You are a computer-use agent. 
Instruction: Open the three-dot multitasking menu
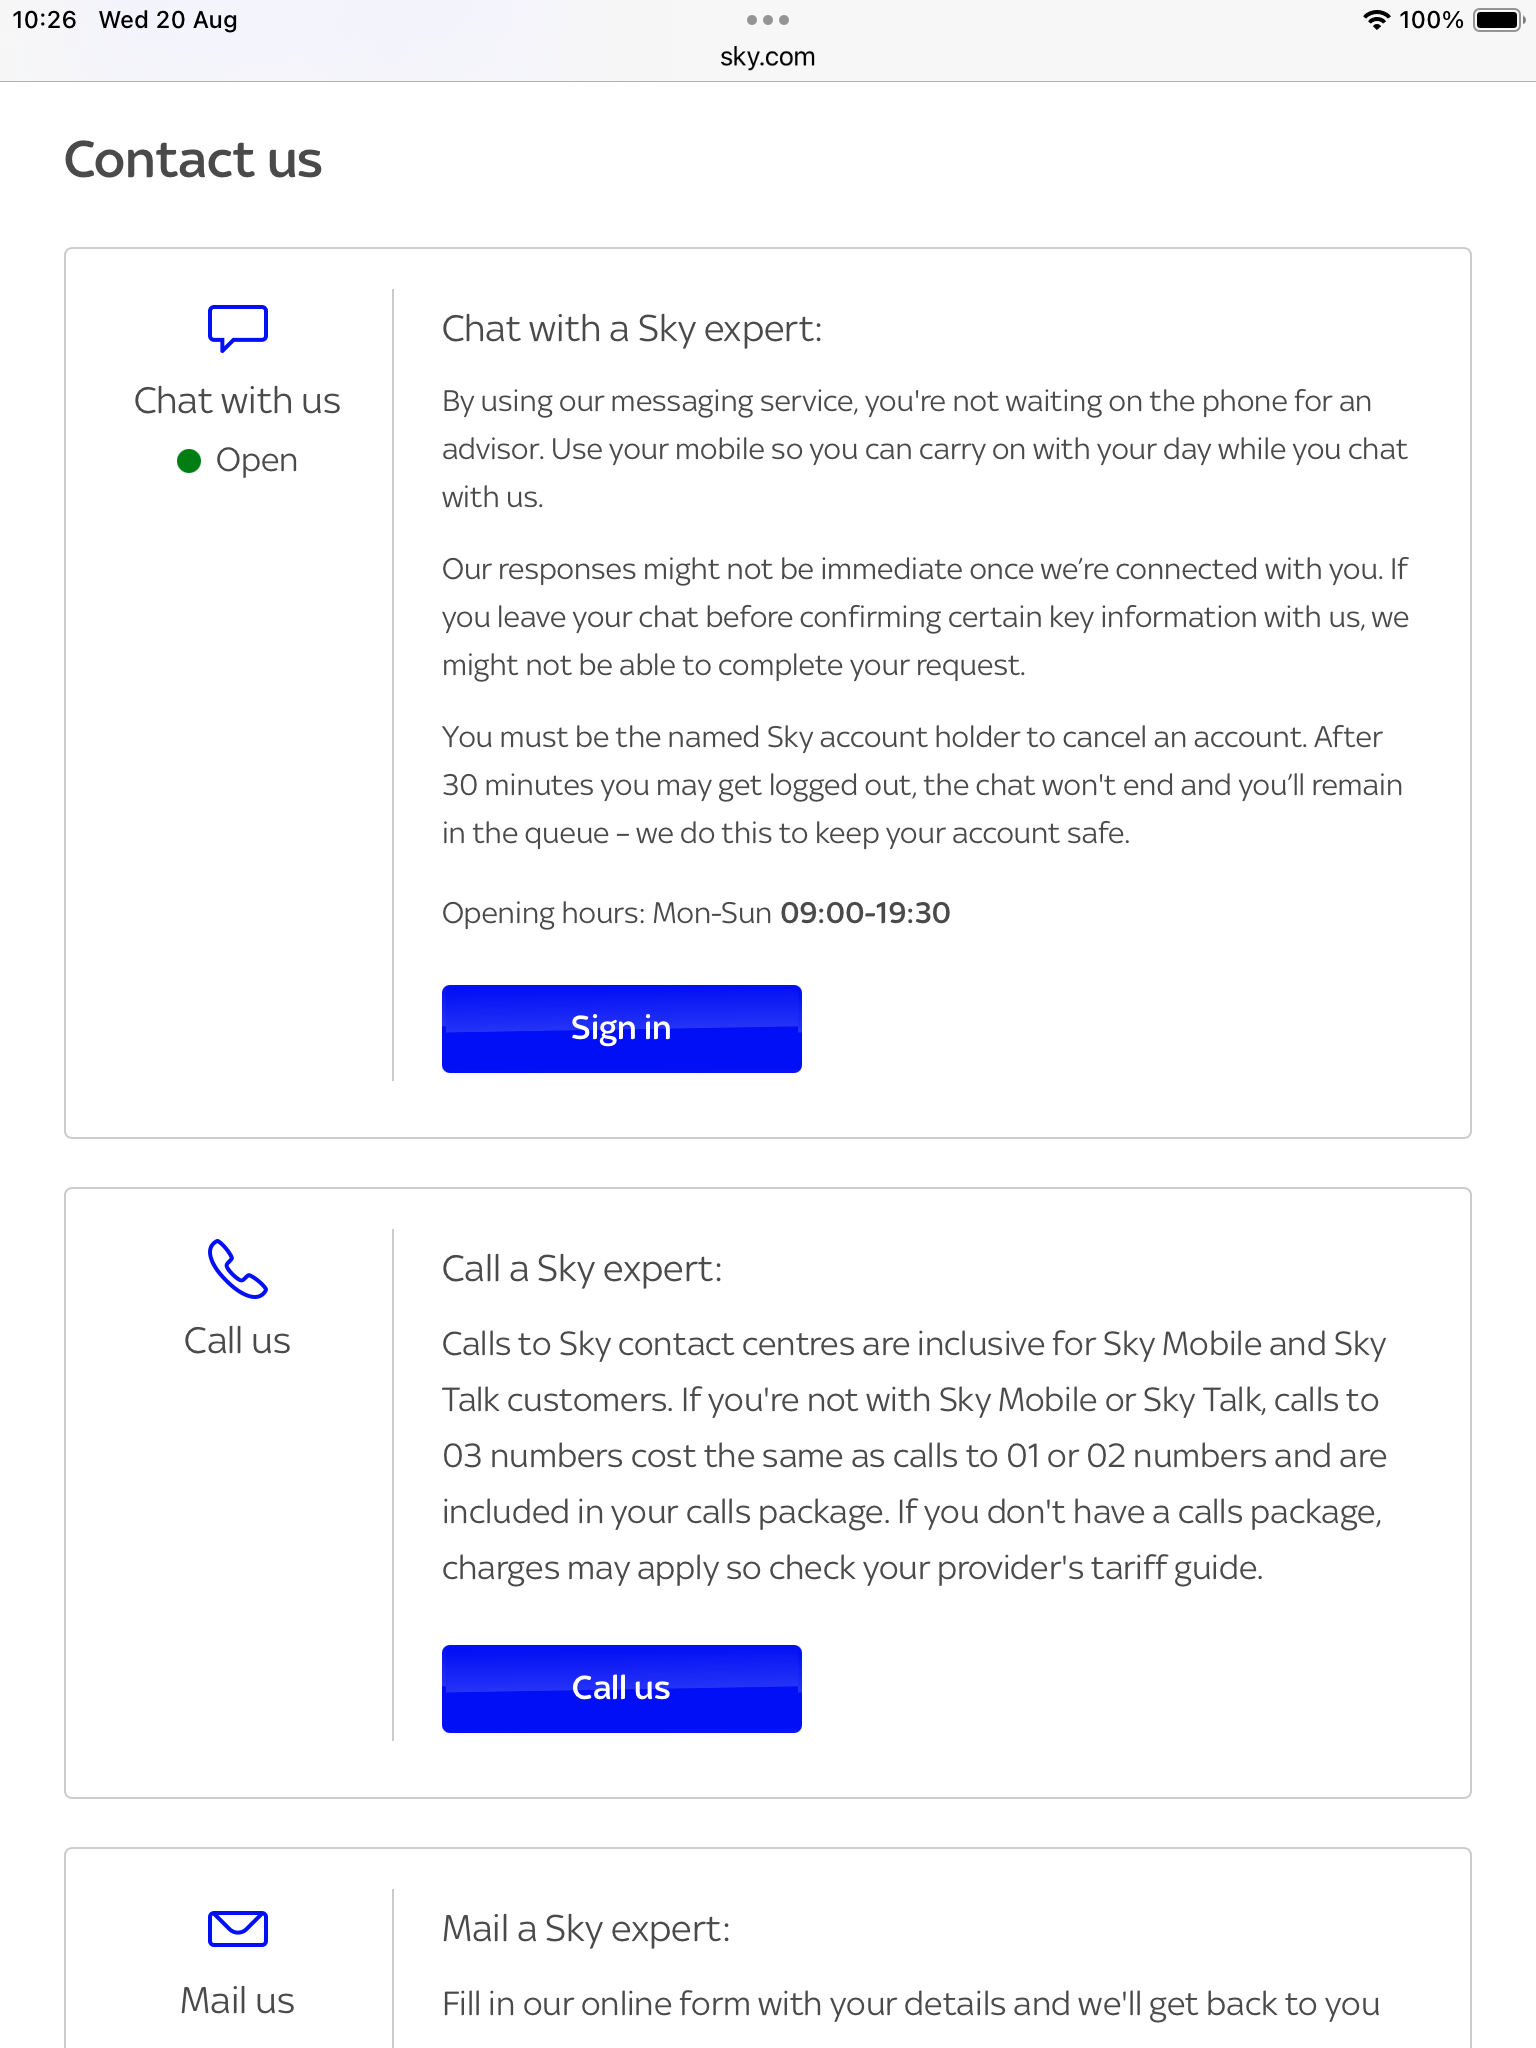[768, 20]
